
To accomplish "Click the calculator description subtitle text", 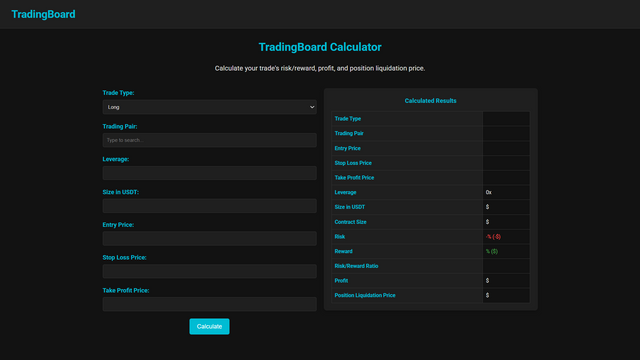I will (320, 68).
